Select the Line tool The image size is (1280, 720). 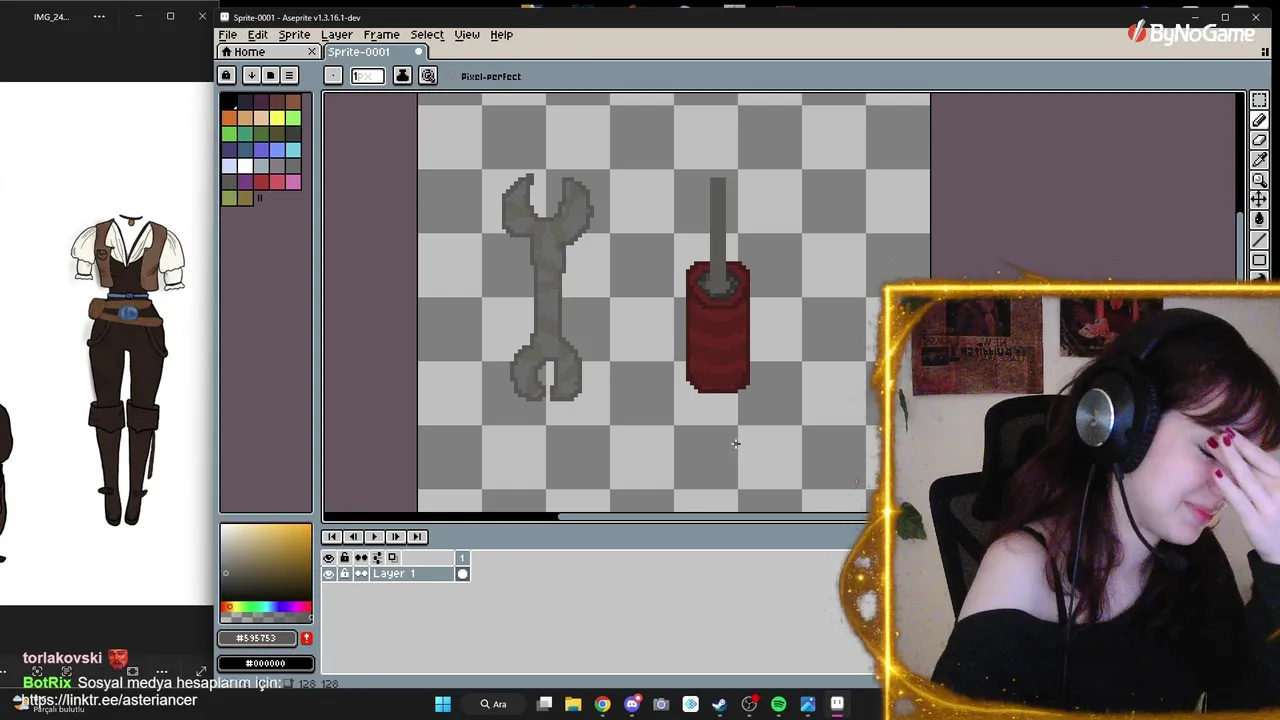[1259, 240]
